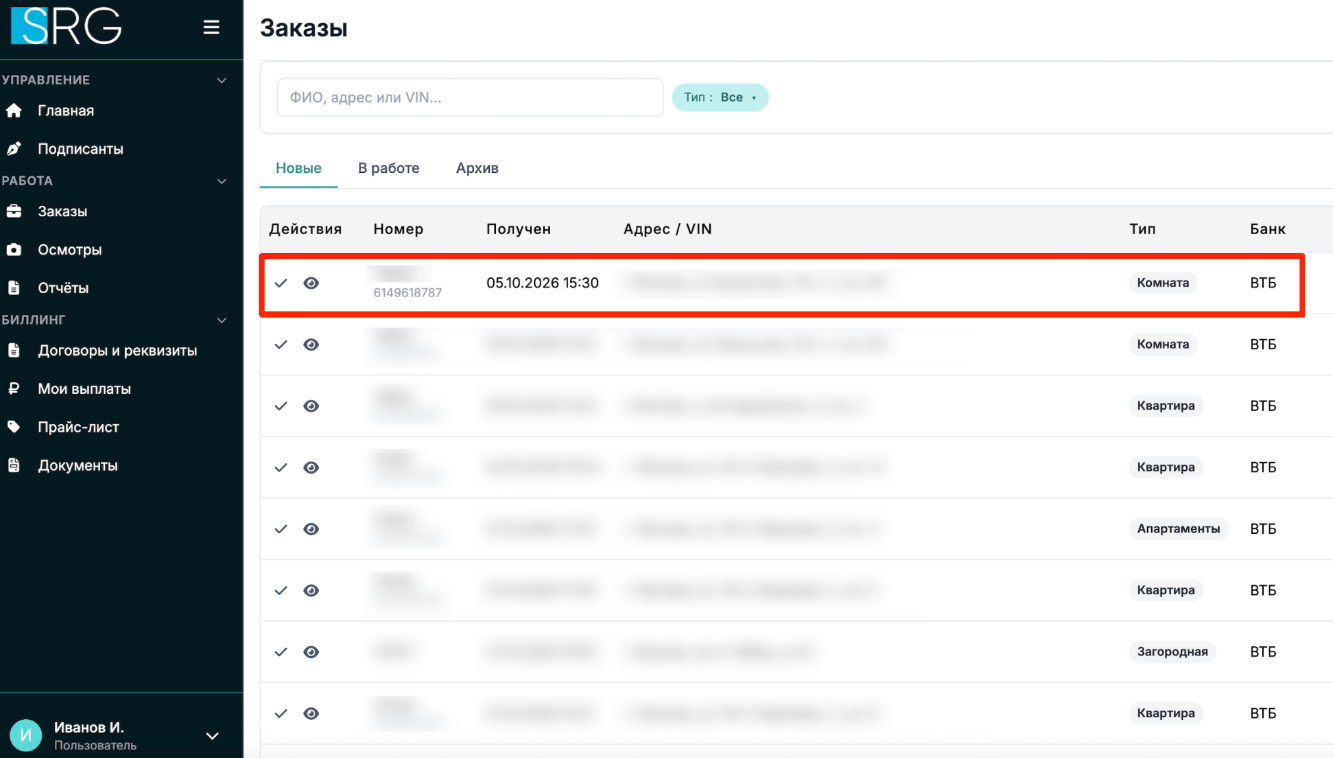Focus the ФИО, адрес или VIN search field
This screenshot has height=758, width=1333.
pyautogui.click(x=470, y=98)
